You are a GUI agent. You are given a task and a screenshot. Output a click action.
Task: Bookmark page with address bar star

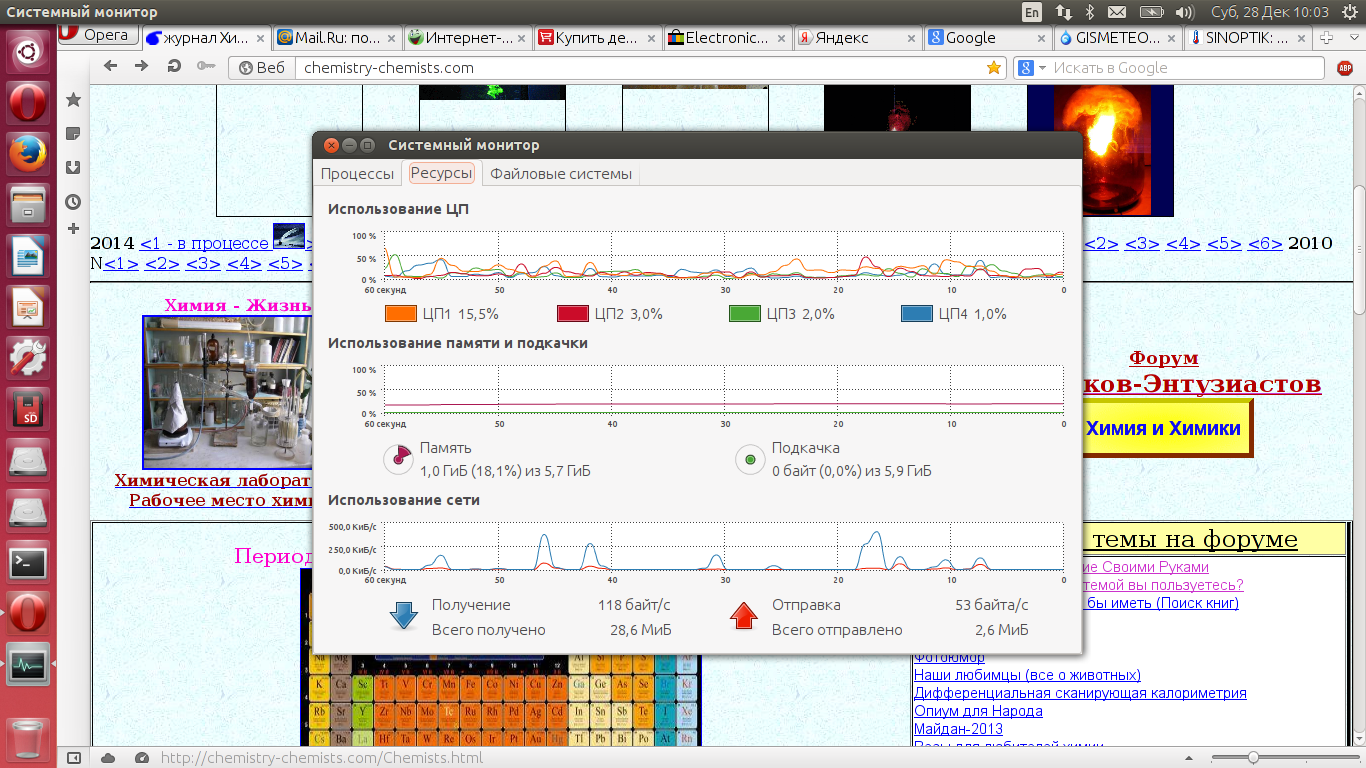[x=993, y=68]
